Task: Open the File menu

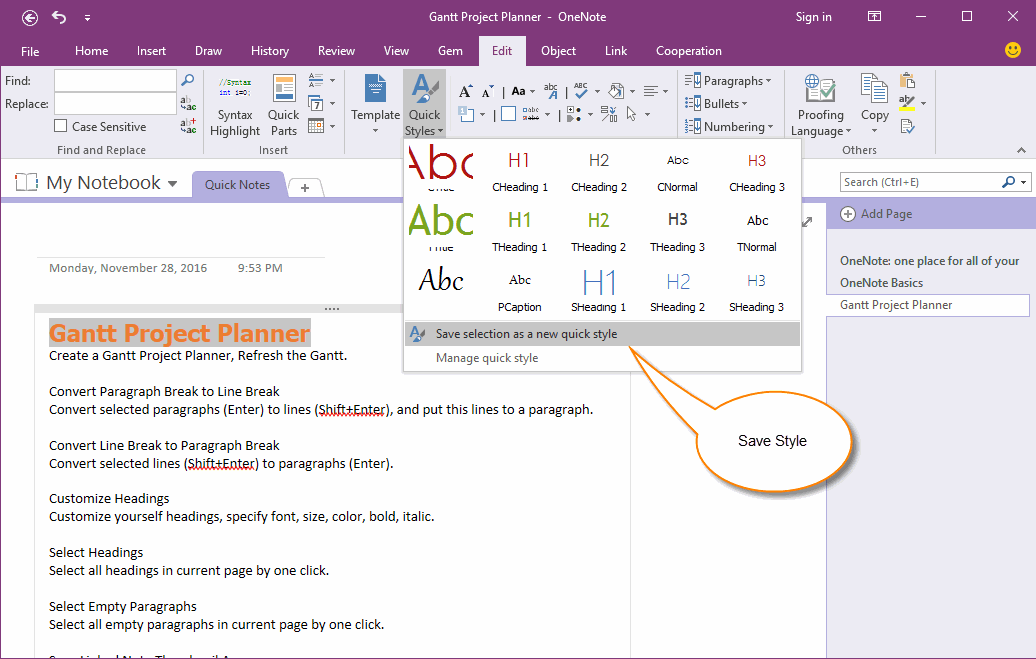Action: (x=30, y=51)
